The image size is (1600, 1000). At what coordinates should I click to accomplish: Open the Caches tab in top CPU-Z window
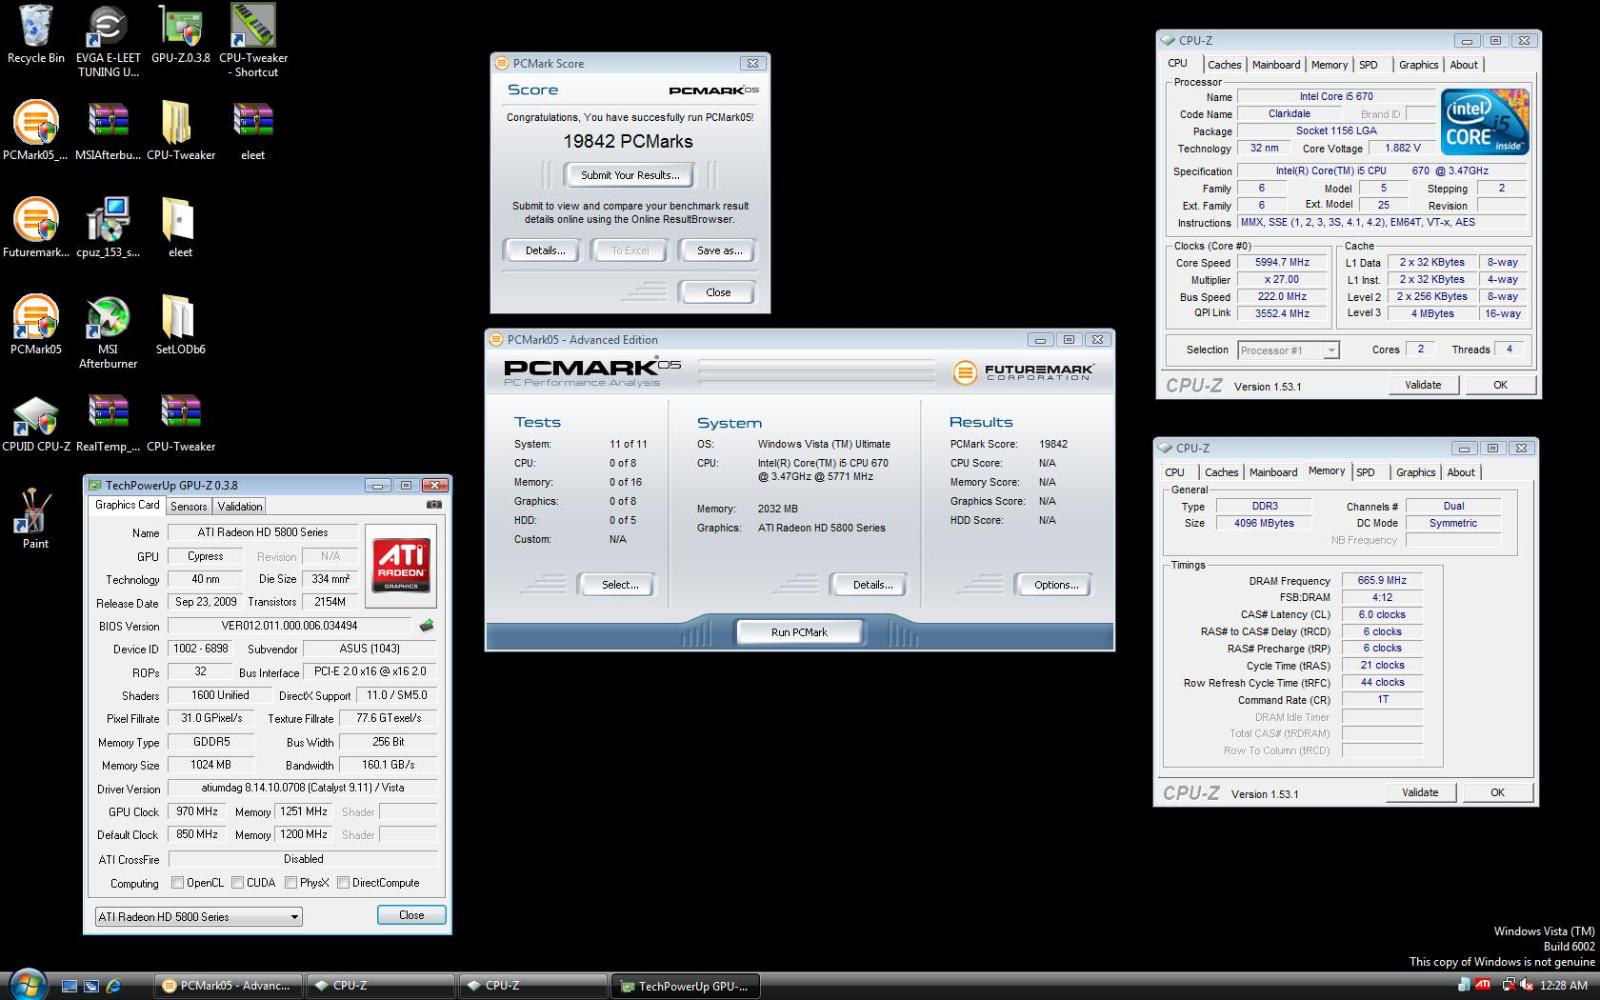click(1224, 65)
